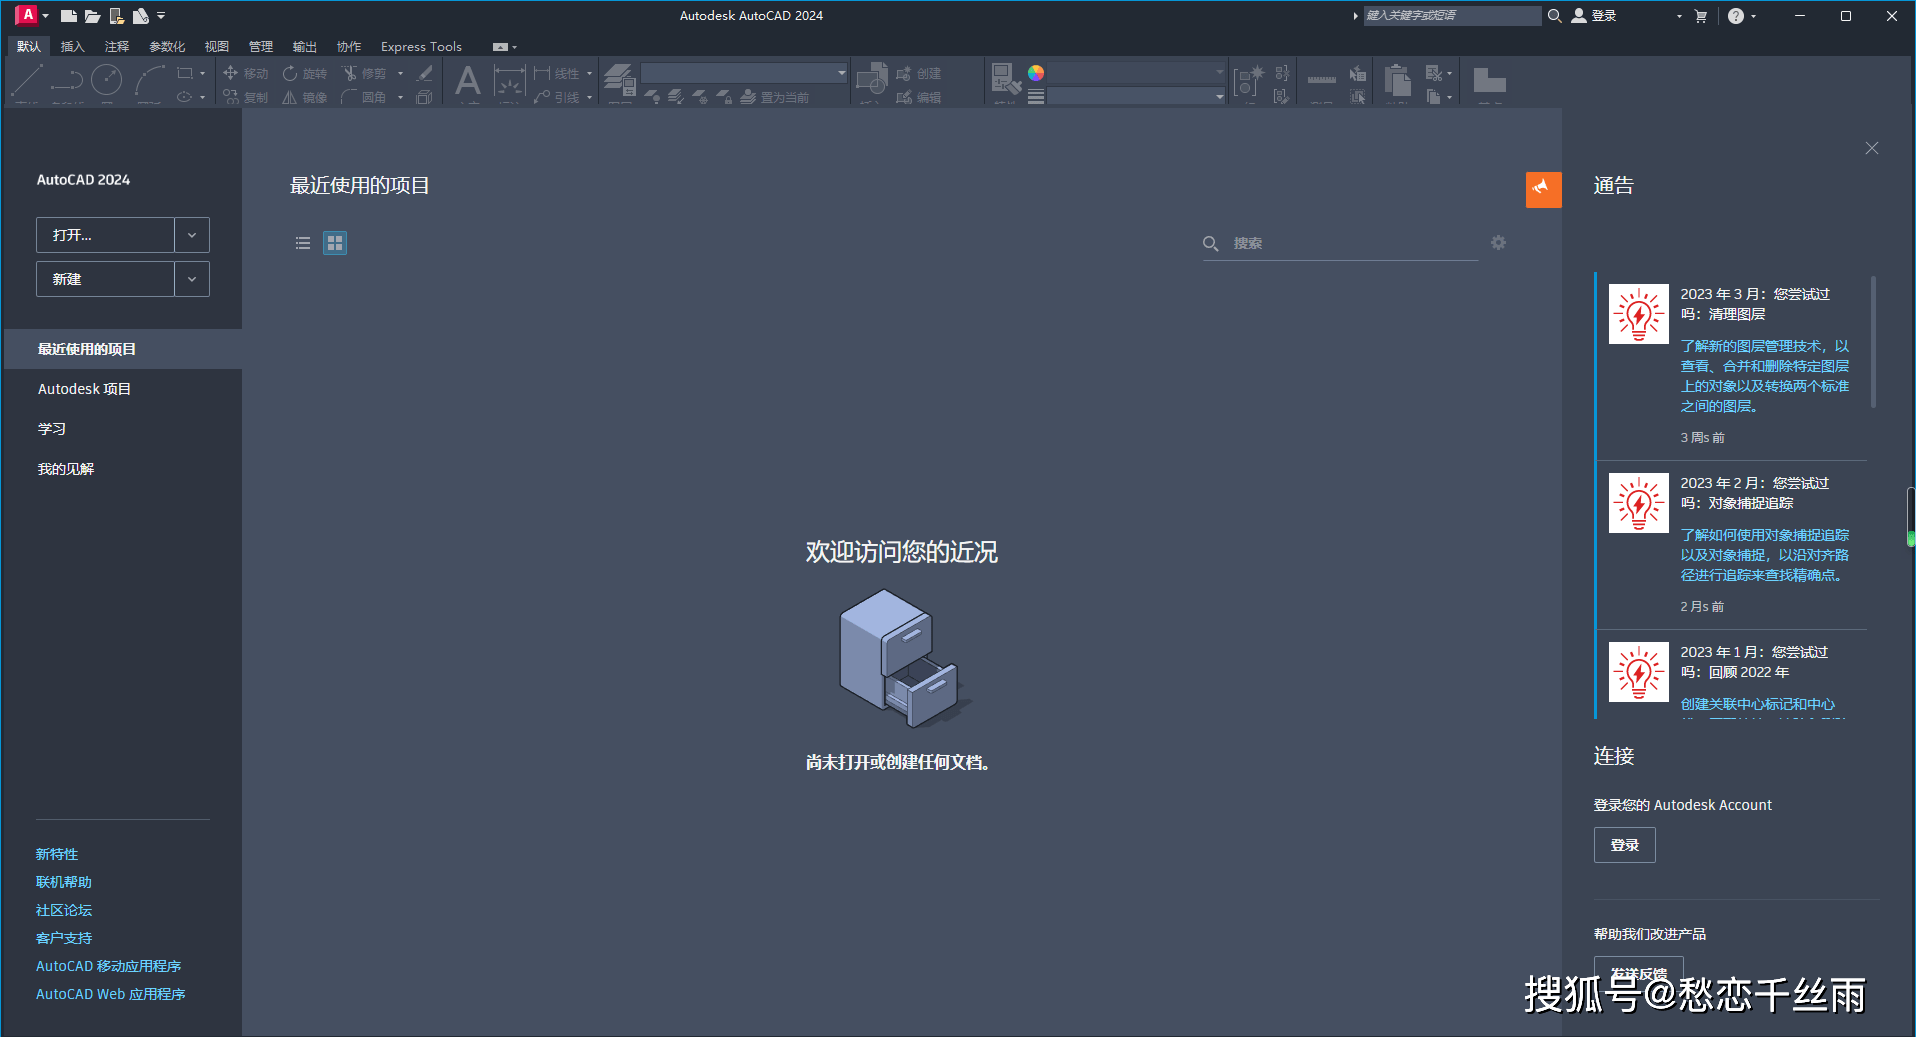Screen dimensions: 1916x1037
Task: Click the shopping cart icon in title bar
Action: (x=1700, y=16)
